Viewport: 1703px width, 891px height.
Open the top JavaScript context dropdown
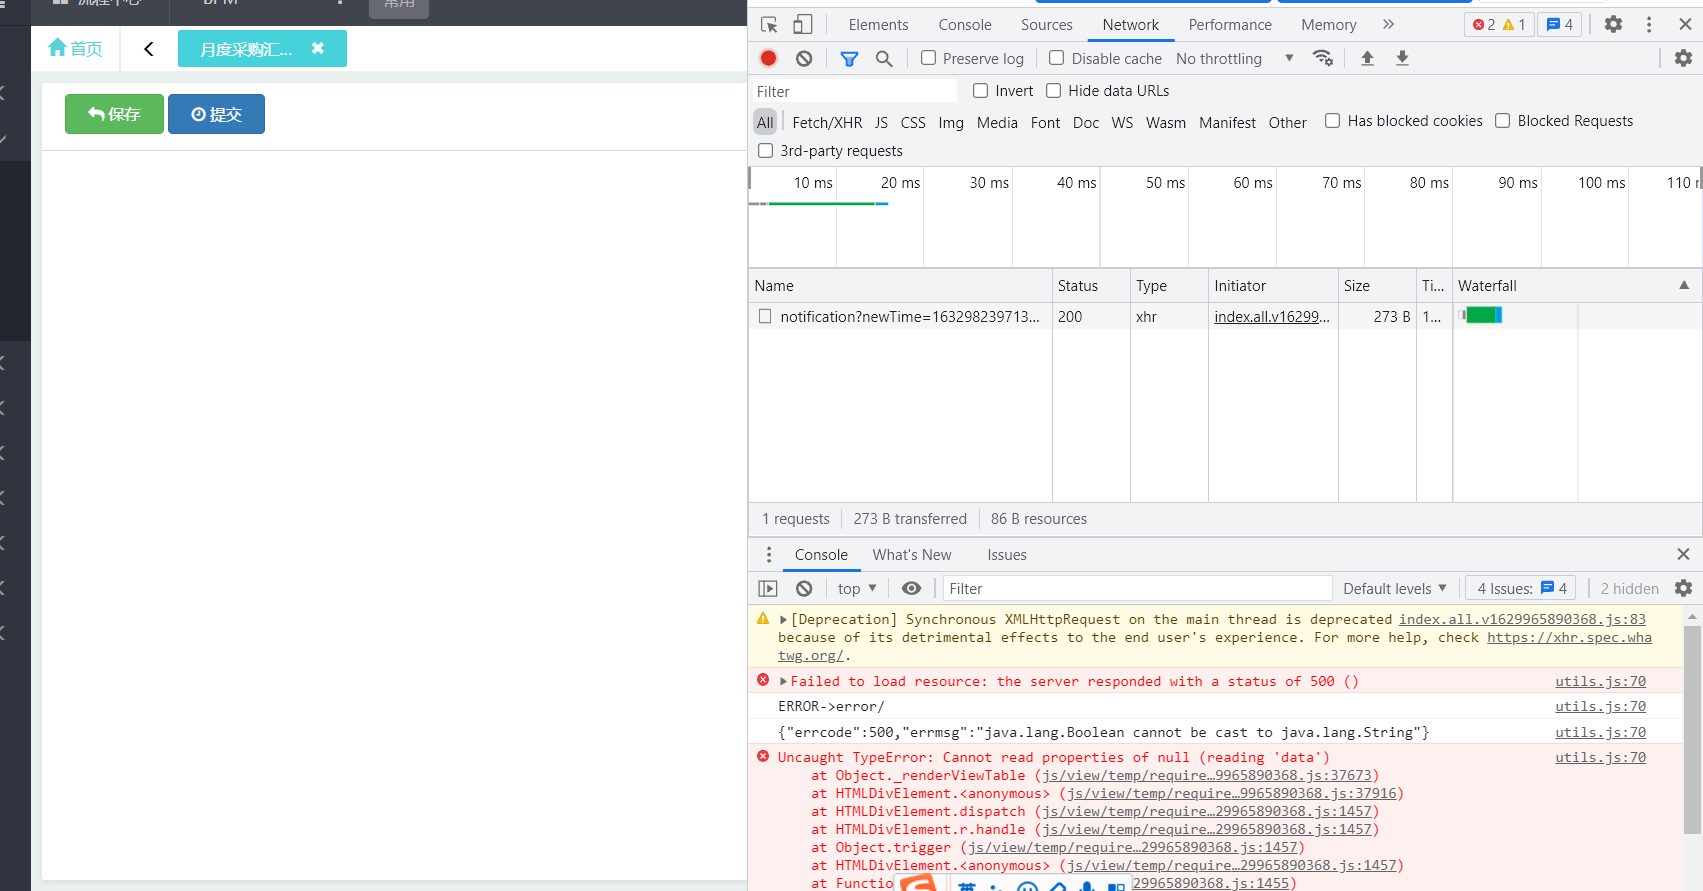(x=857, y=589)
